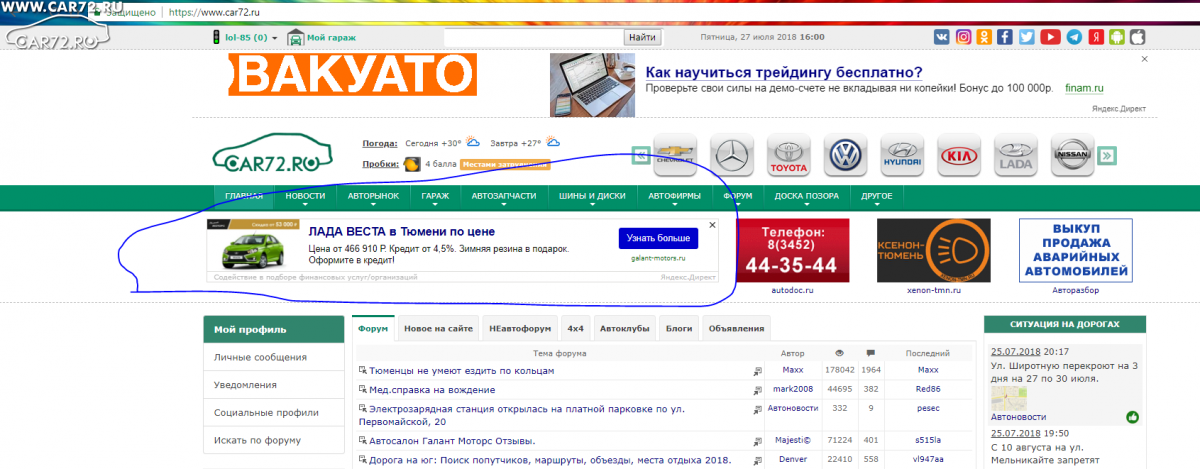Switch to Объявления tab

click(736, 328)
